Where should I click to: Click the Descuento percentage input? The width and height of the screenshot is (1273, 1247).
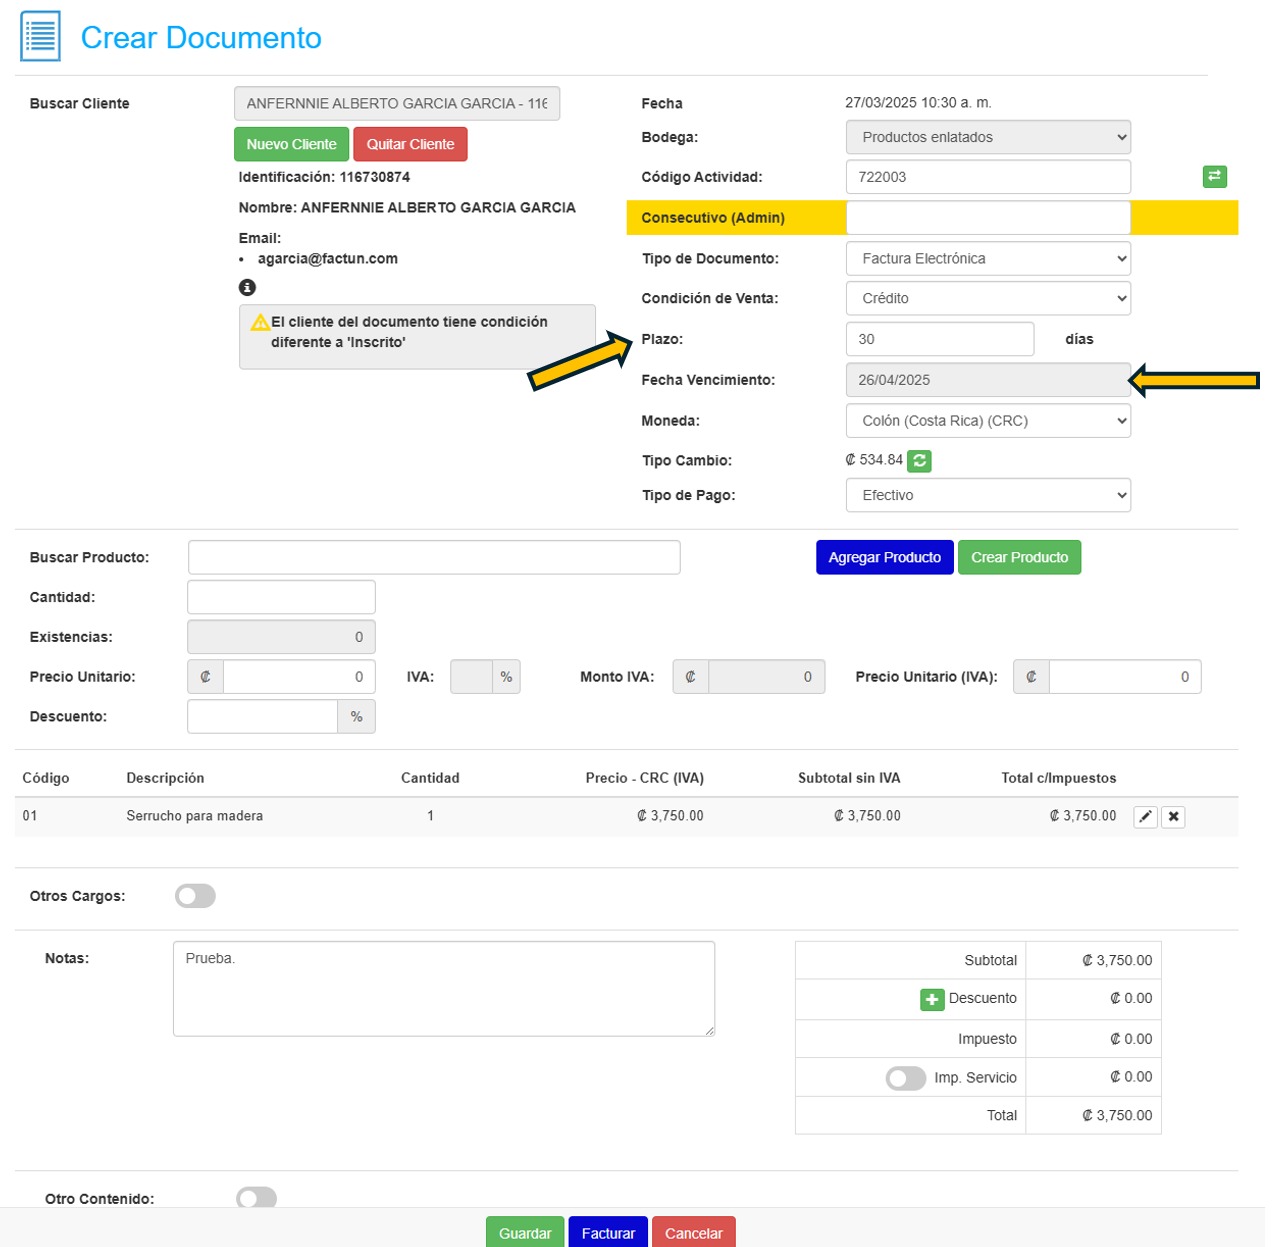[x=263, y=717]
